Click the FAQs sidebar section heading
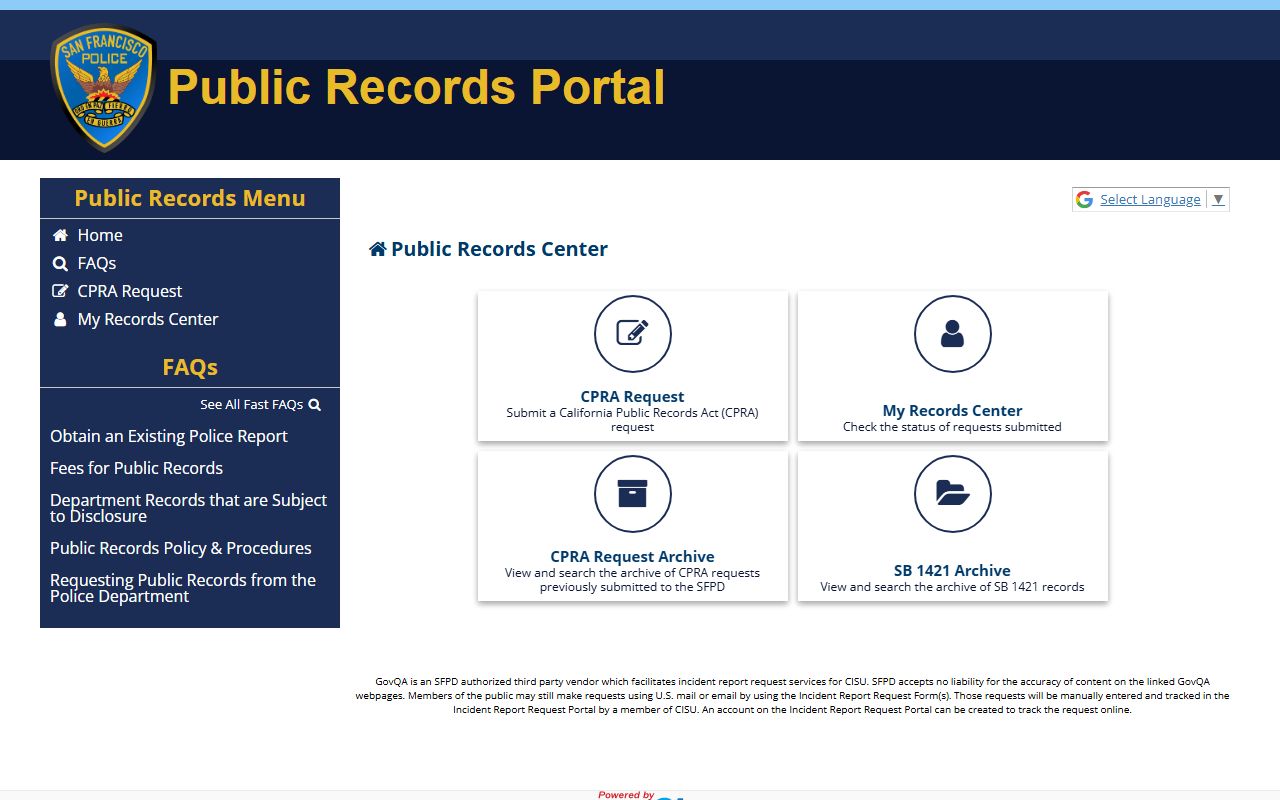Viewport: 1280px width, 800px height. point(190,367)
